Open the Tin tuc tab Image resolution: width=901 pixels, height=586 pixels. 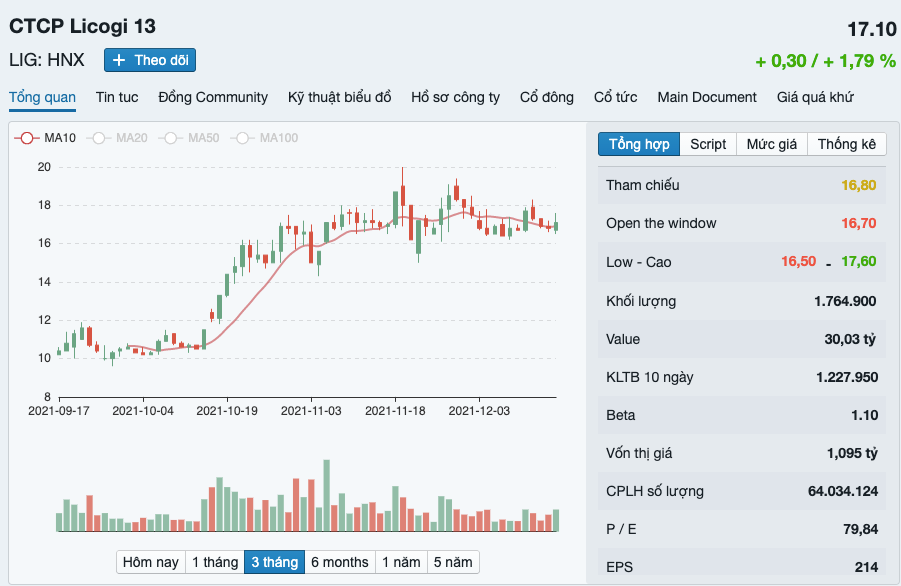[x=117, y=97]
